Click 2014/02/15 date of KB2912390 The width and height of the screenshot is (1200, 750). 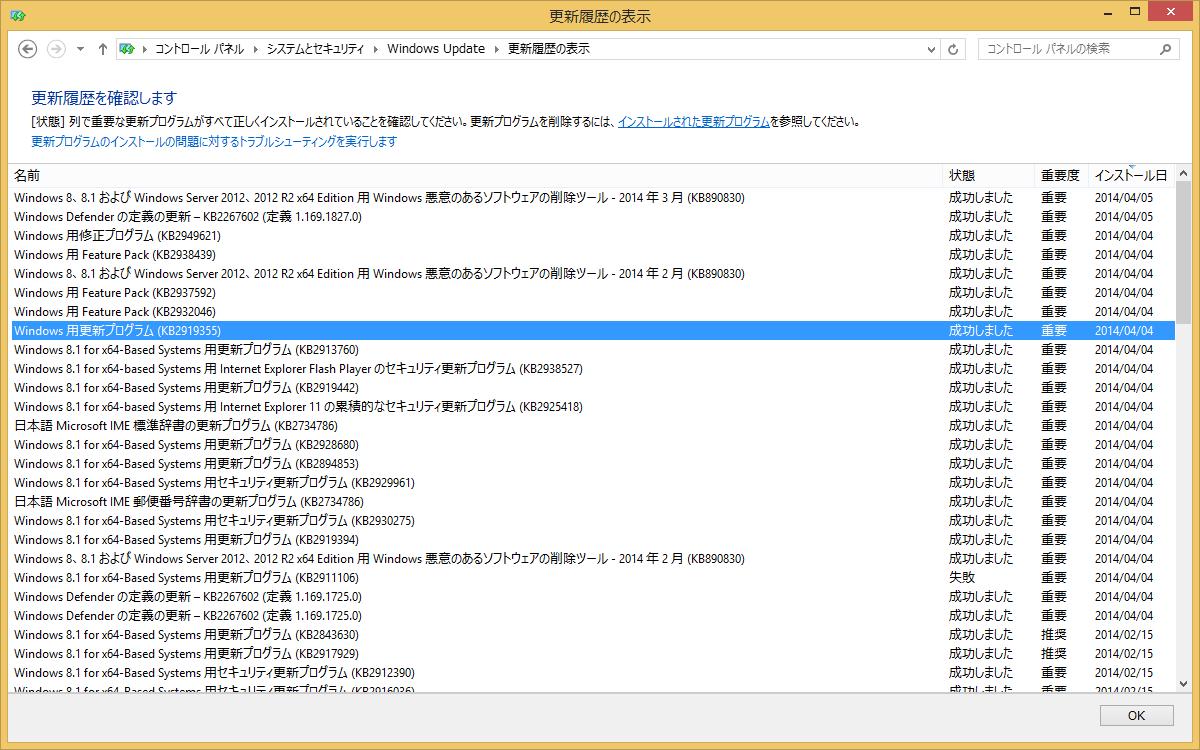coord(1124,673)
